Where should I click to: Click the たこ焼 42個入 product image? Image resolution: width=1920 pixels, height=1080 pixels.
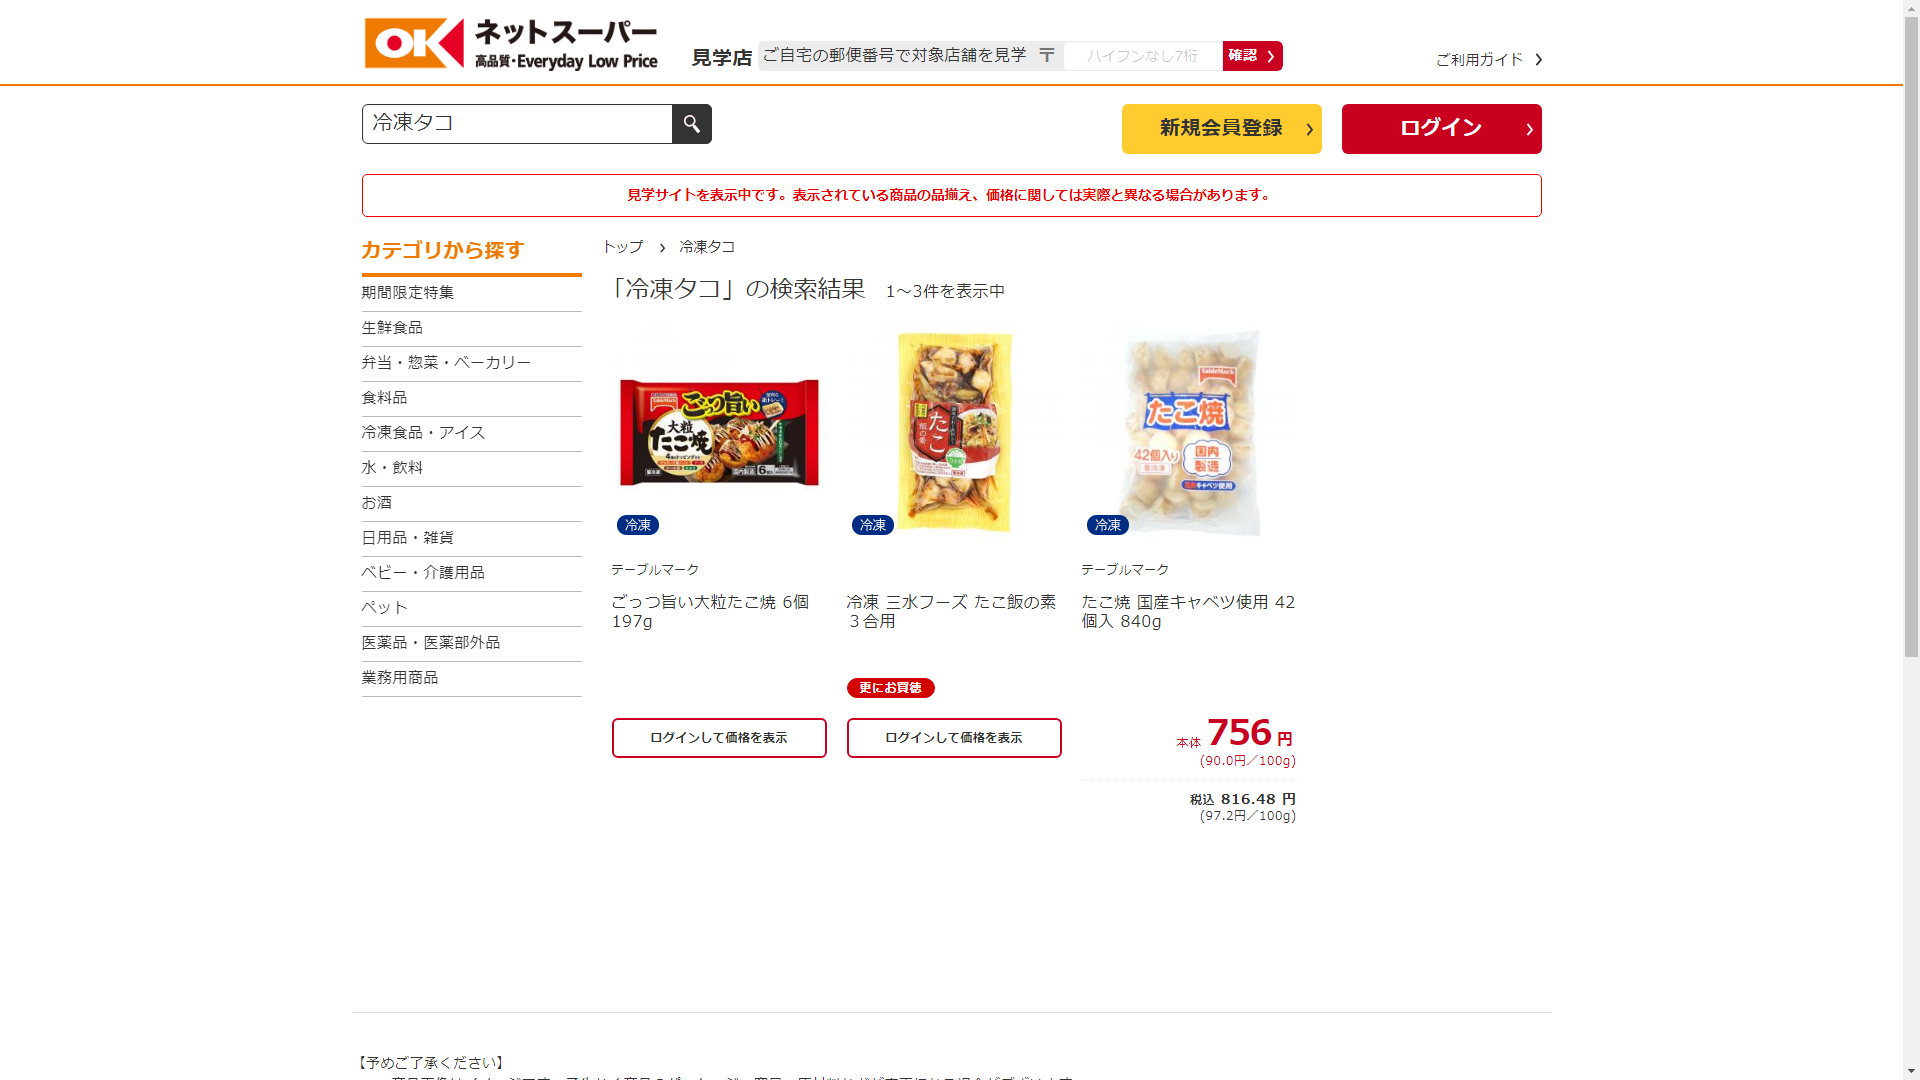click(x=1189, y=433)
